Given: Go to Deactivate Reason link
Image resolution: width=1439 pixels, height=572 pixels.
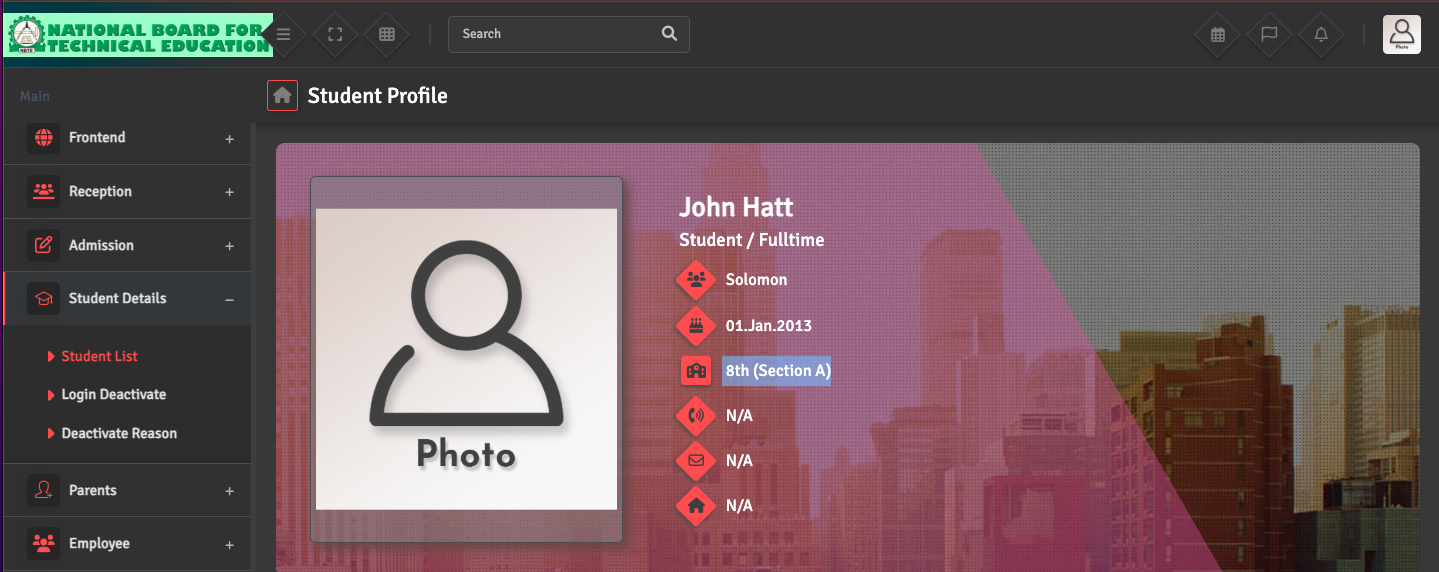Looking at the screenshot, I should pyautogui.click(x=119, y=434).
